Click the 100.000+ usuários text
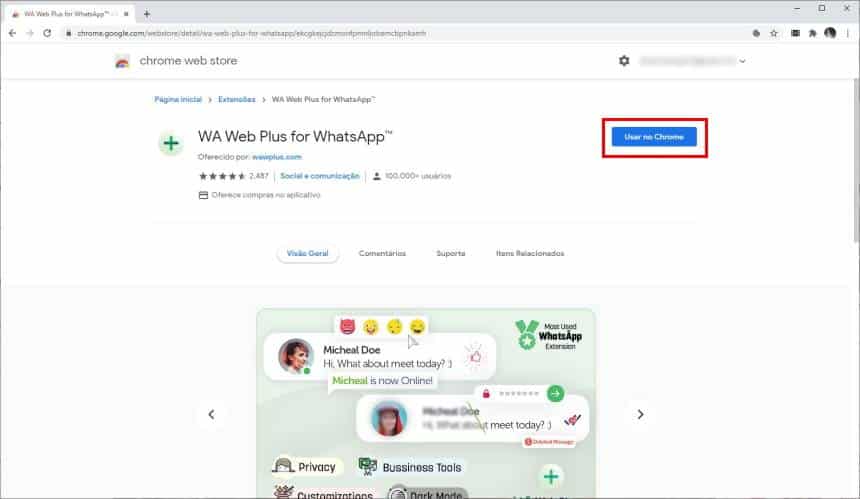The height and width of the screenshot is (499, 860). tap(418, 176)
